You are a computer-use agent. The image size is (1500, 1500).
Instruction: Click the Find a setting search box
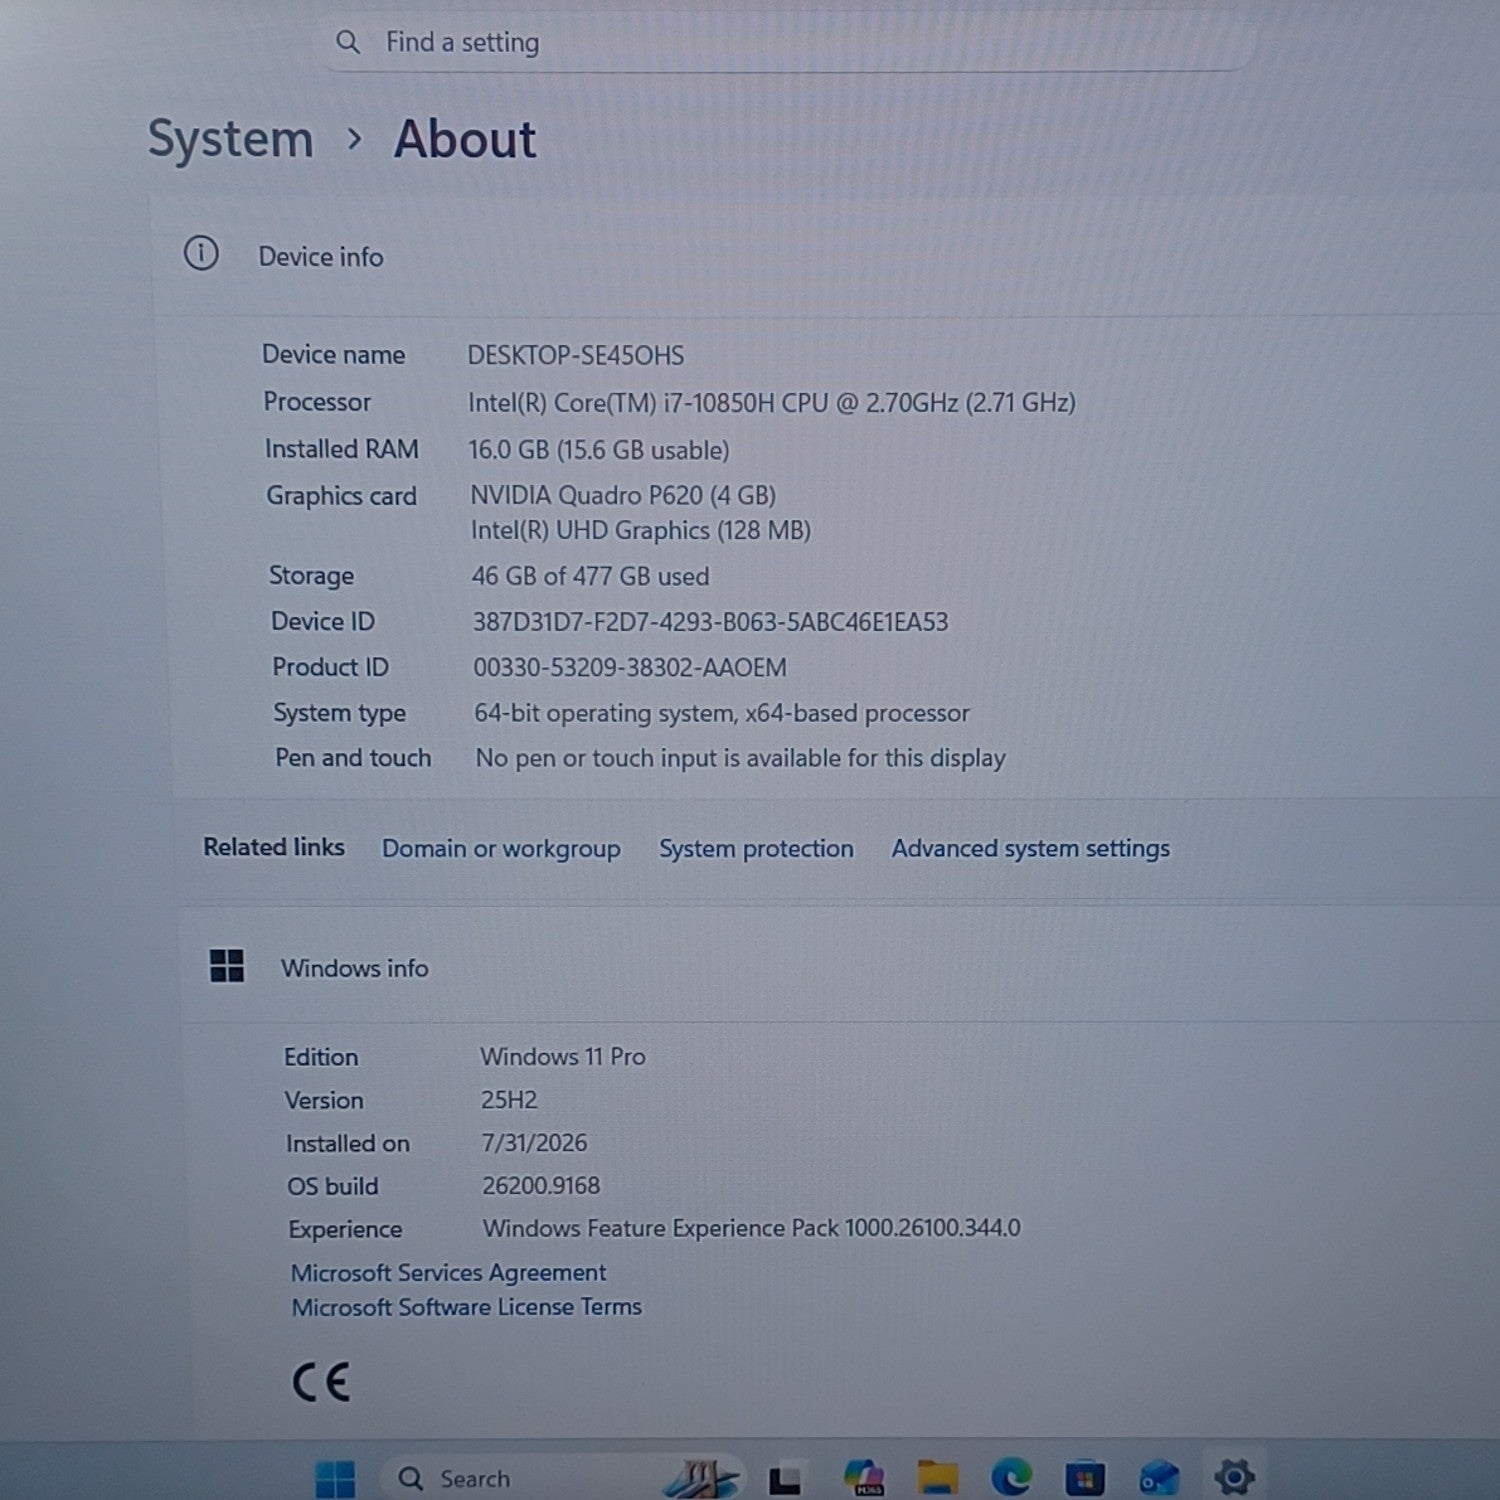790,42
